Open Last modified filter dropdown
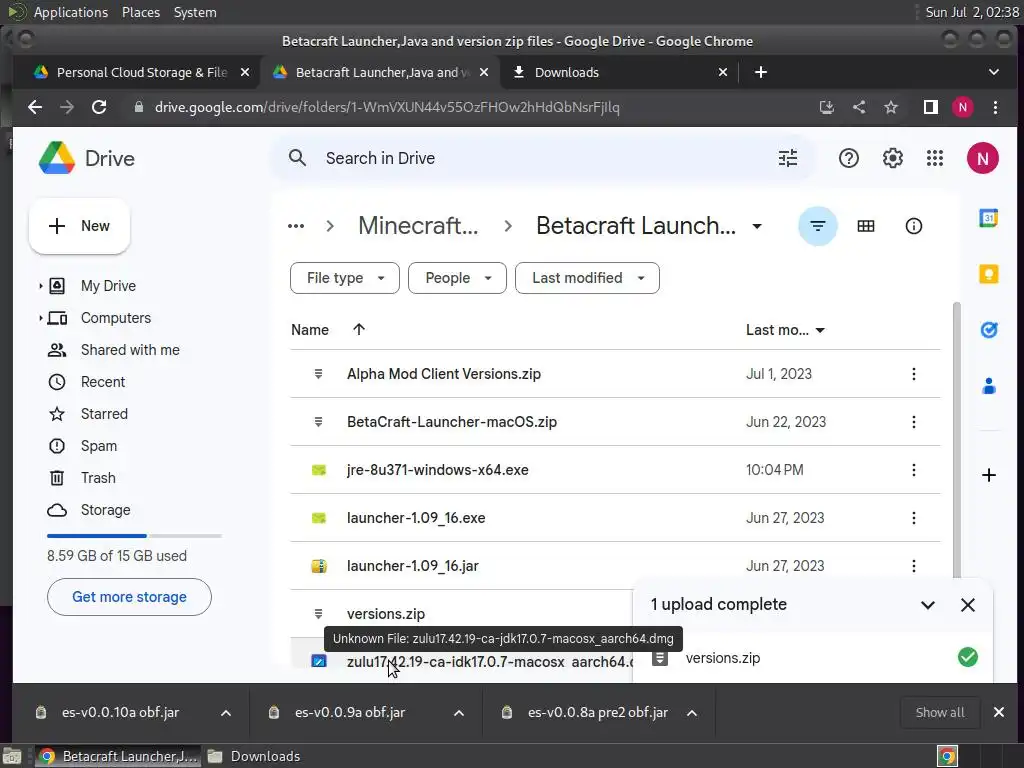The width and height of the screenshot is (1024, 768). 587,278
